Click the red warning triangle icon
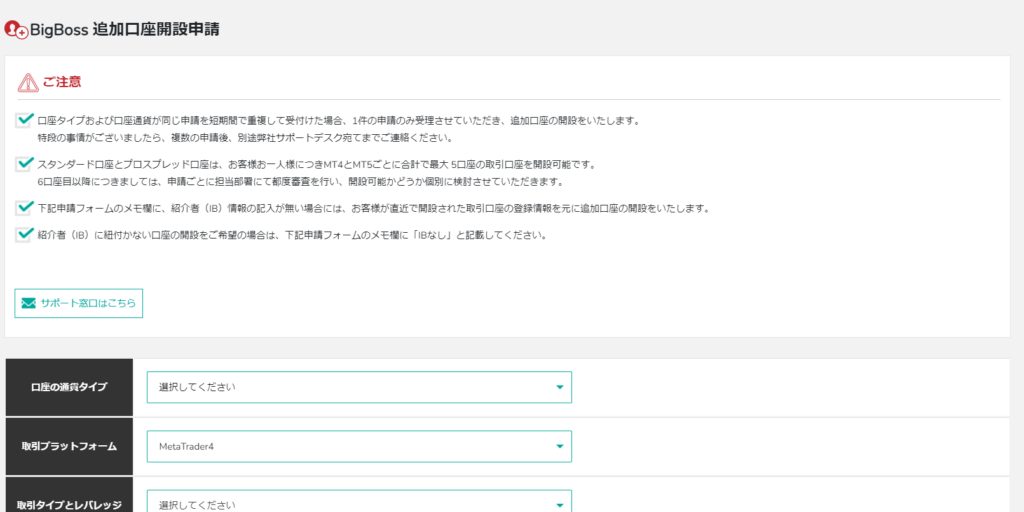The image size is (1024, 512). pyautogui.click(x=28, y=82)
